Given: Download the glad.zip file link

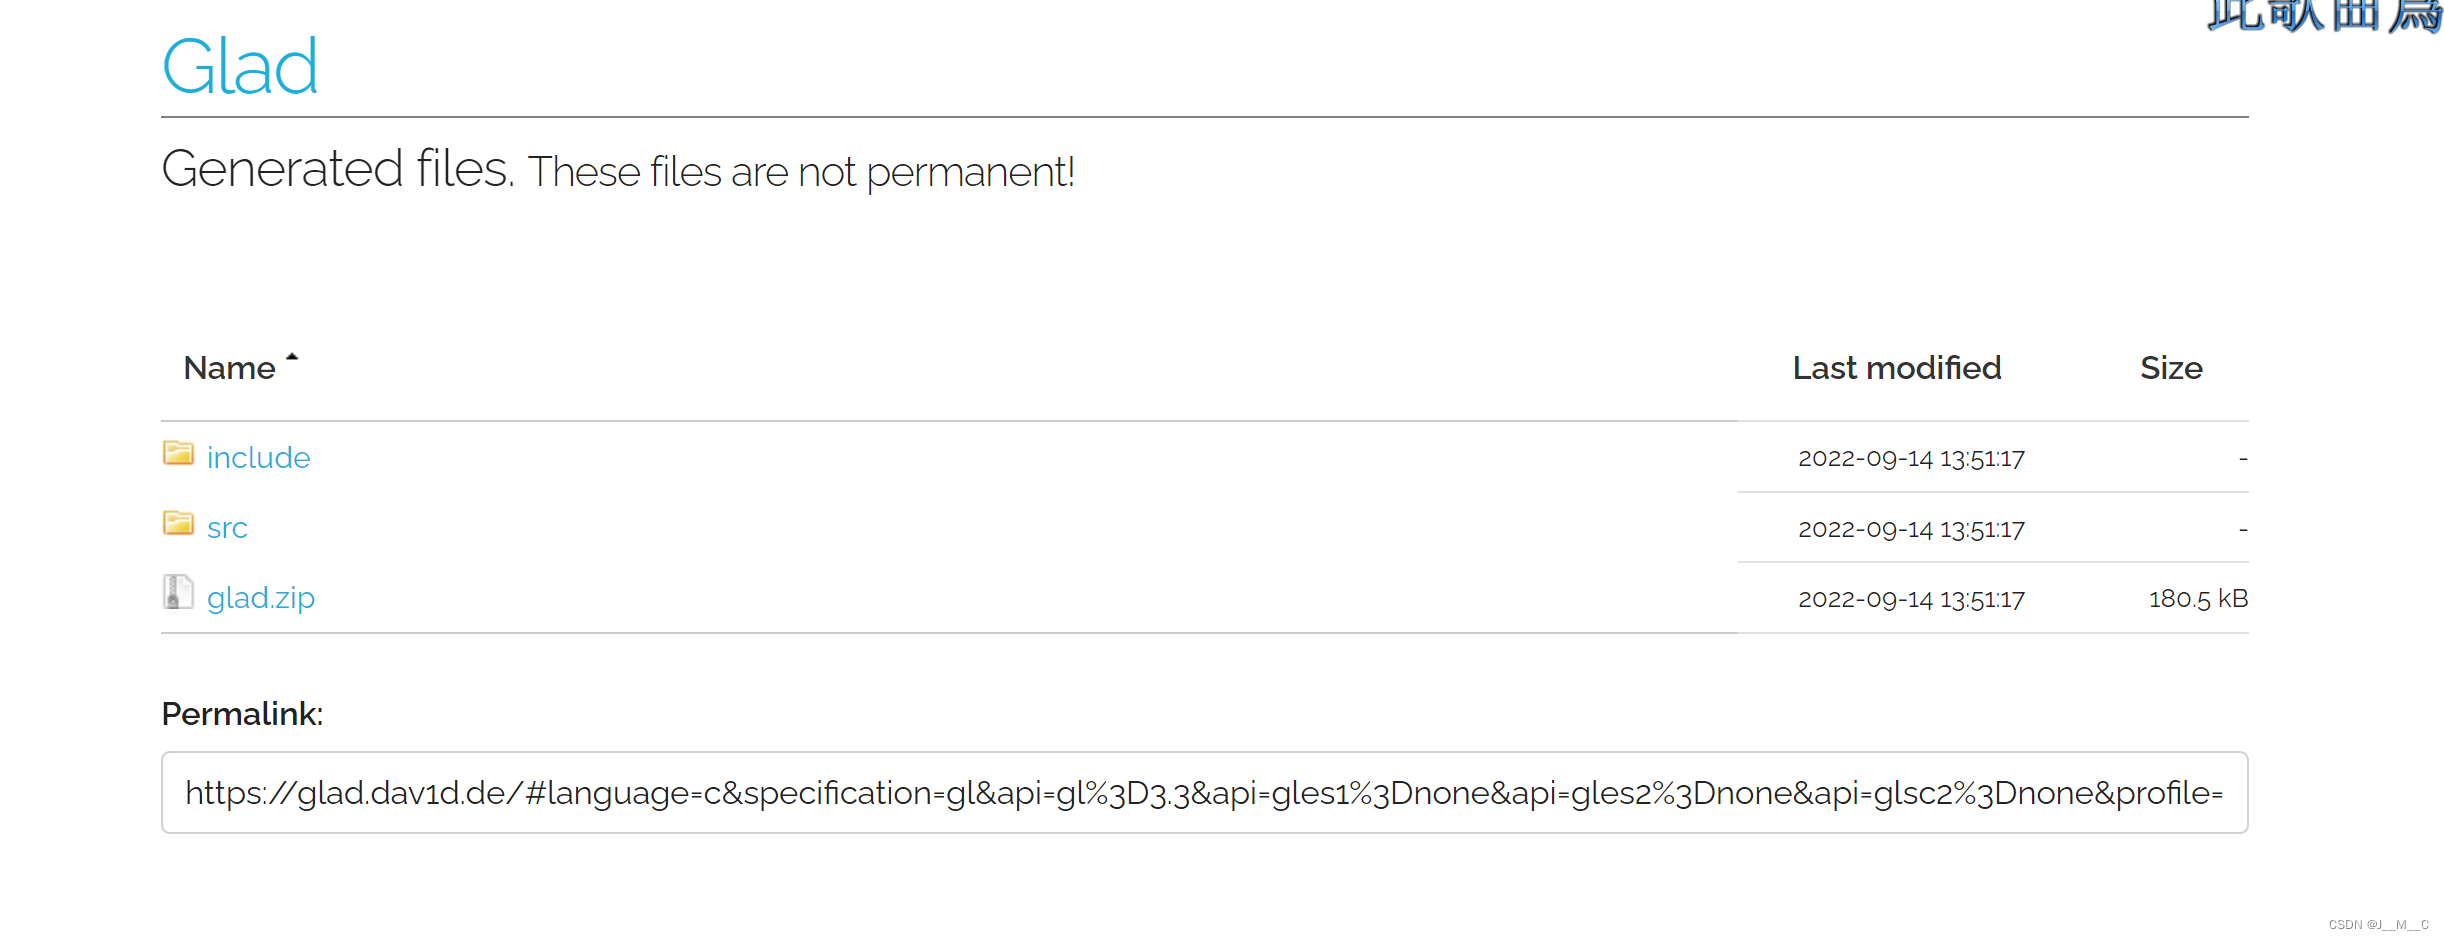Looking at the screenshot, I should [261, 598].
